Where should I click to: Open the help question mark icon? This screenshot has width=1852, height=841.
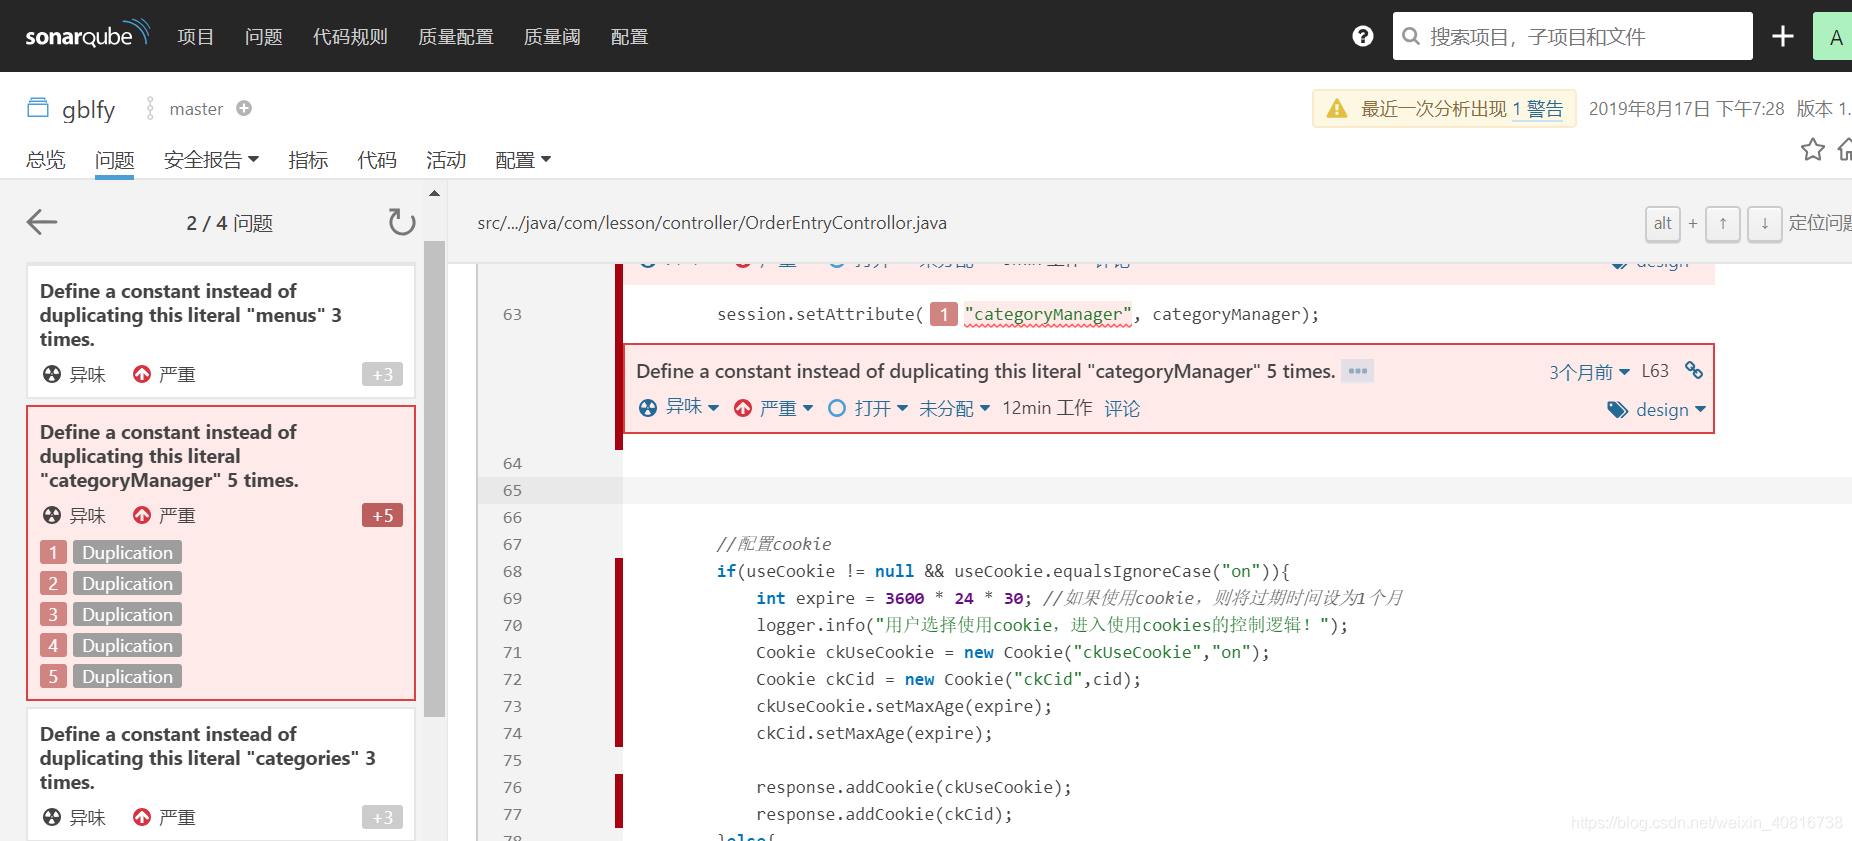(x=1362, y=36)
